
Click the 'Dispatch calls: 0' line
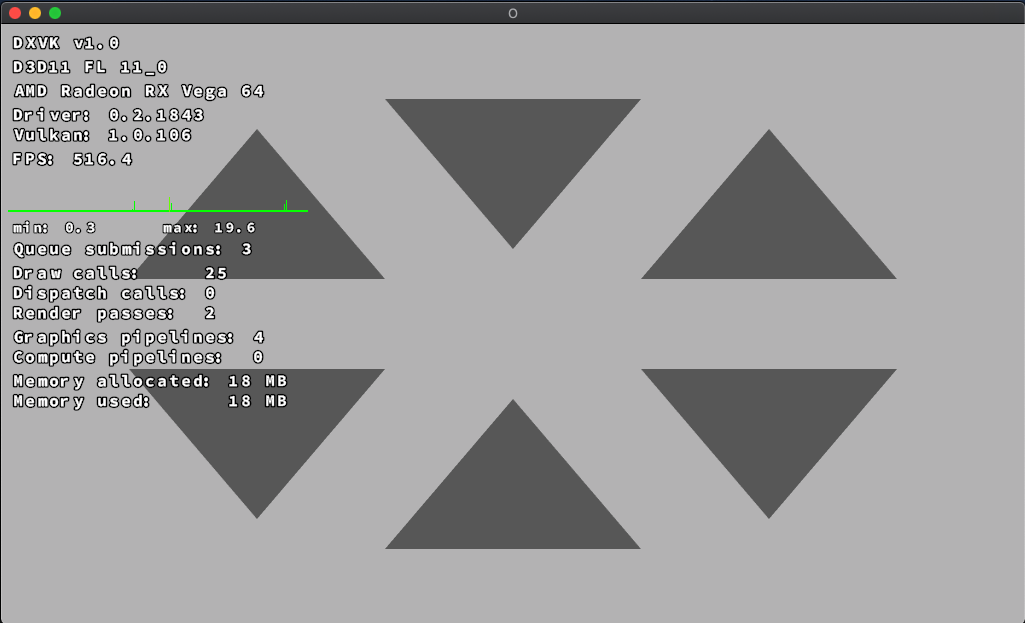[x=114, y=293]
